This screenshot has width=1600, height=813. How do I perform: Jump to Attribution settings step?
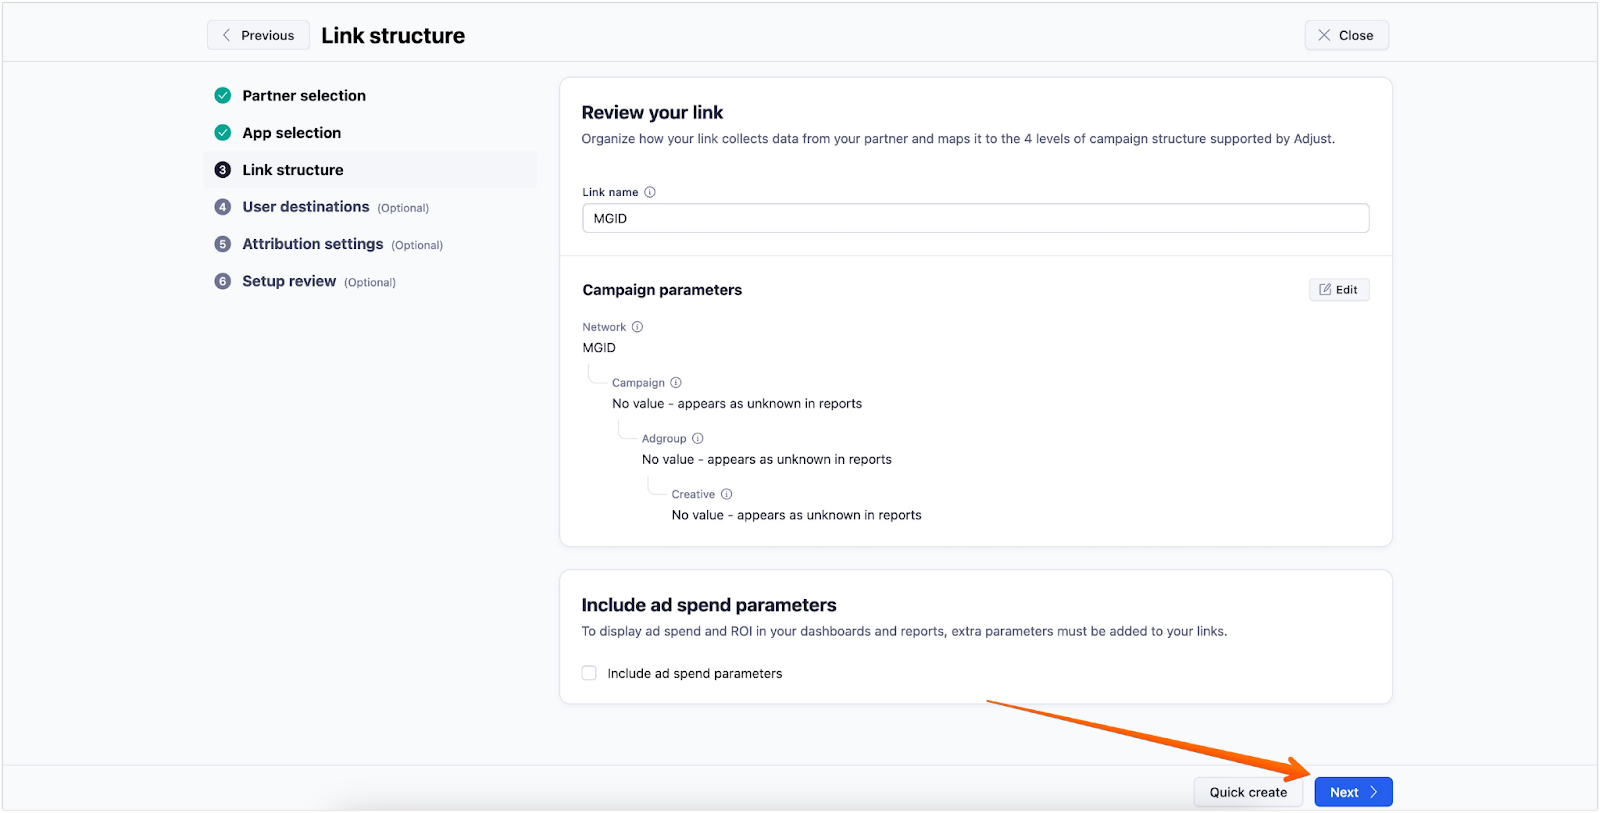(312, 244)
